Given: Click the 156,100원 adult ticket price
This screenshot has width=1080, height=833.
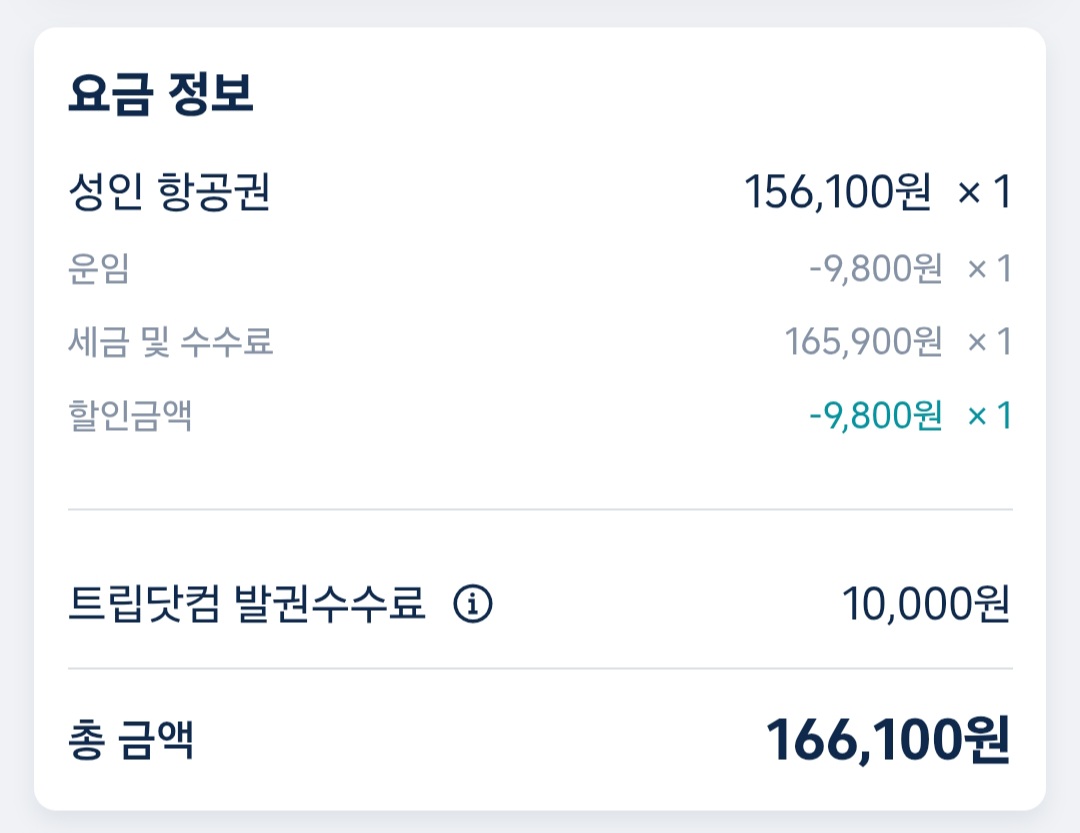Looking at the screenshot, I should (838, 192).
